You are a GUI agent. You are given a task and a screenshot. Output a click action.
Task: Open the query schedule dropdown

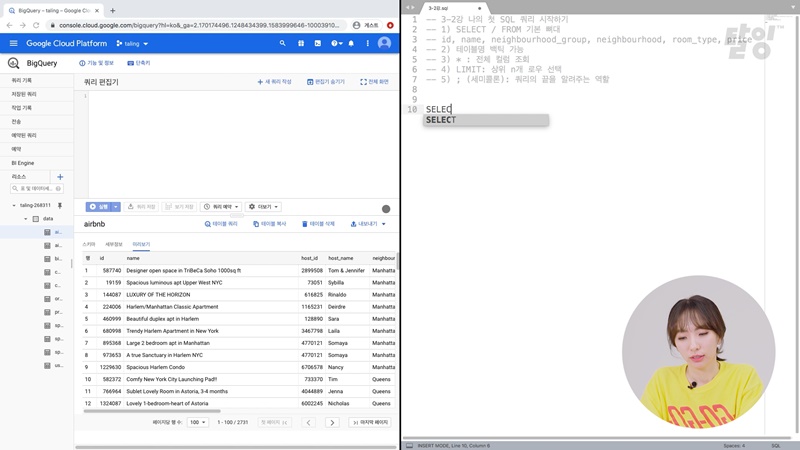point(221,207)
